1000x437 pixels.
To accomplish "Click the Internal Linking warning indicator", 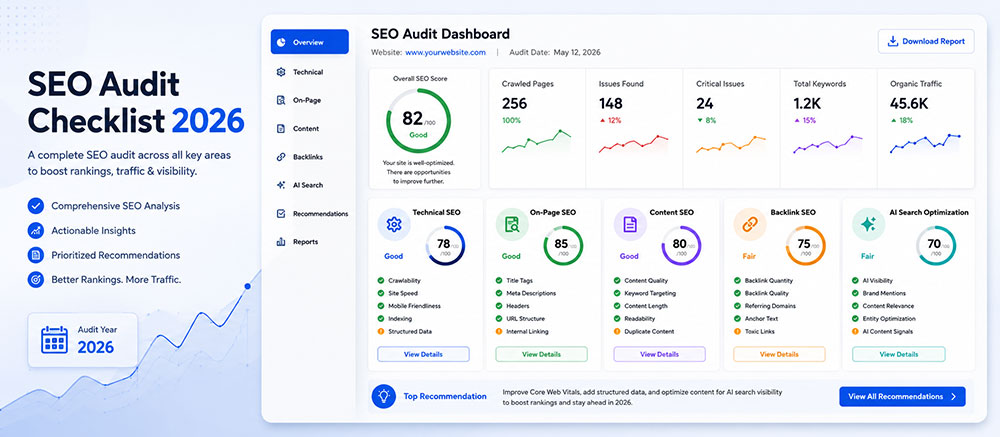I will point(499,331).
